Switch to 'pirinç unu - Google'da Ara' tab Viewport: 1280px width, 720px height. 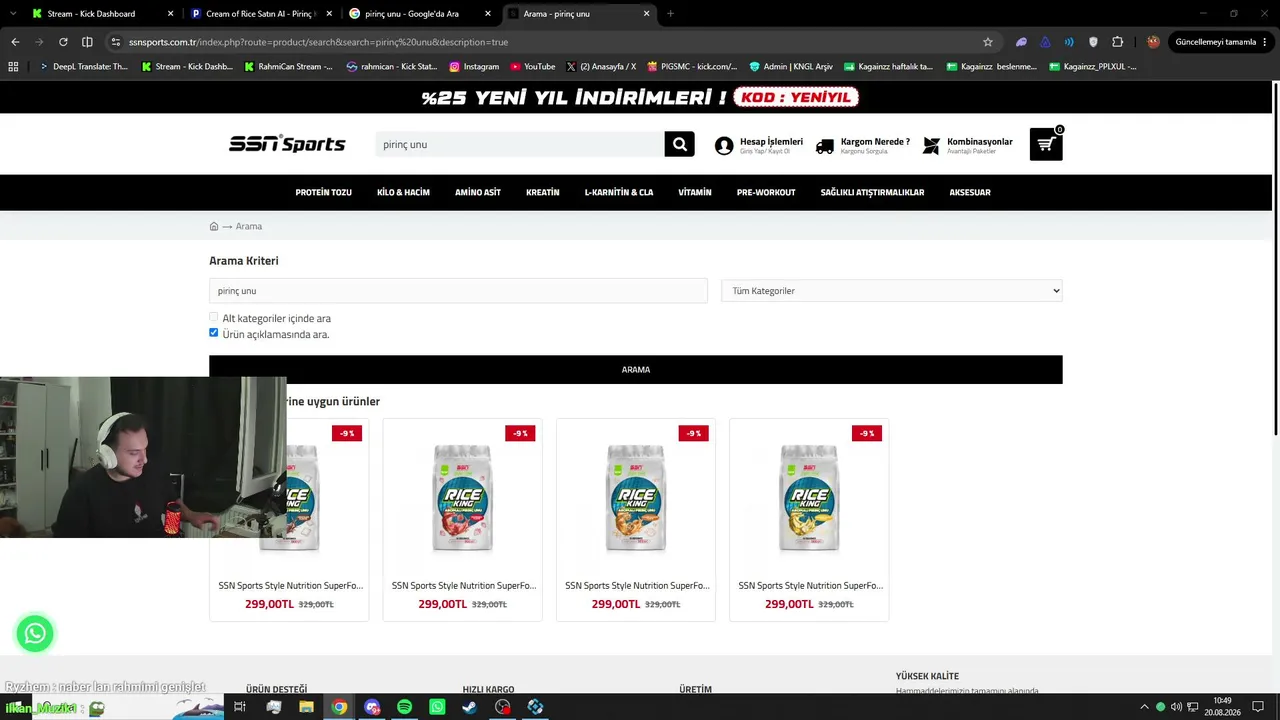point(419,14)
